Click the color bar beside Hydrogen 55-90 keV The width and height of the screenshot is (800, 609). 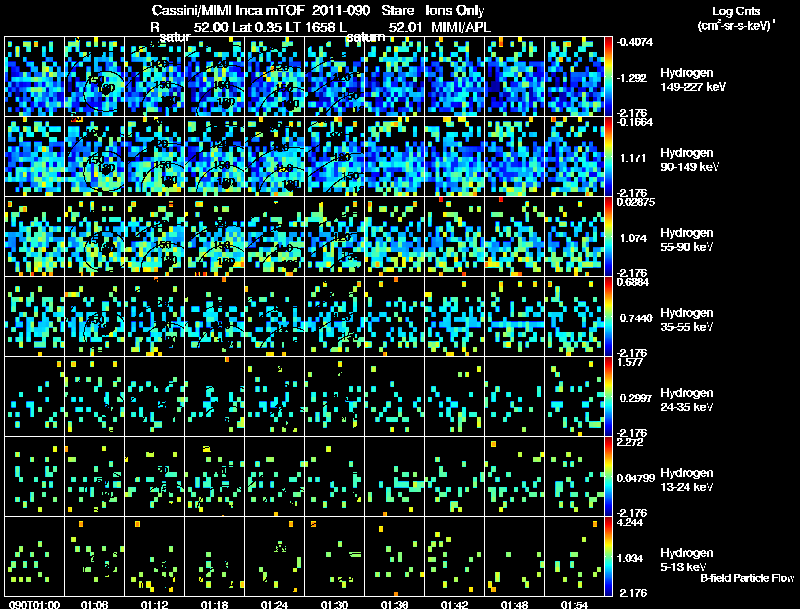[608, 237]
